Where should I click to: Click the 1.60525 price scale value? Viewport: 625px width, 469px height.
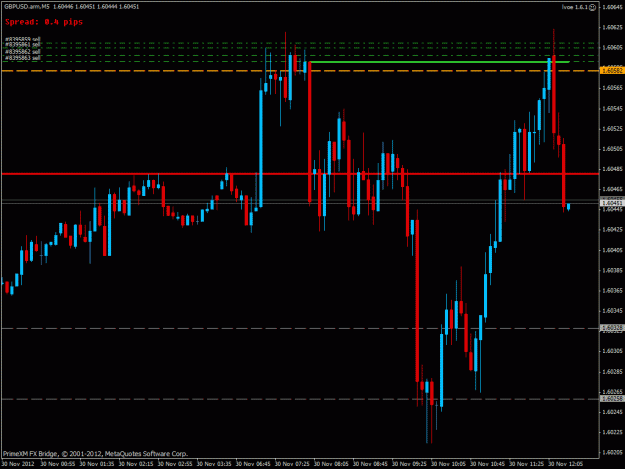612,129
